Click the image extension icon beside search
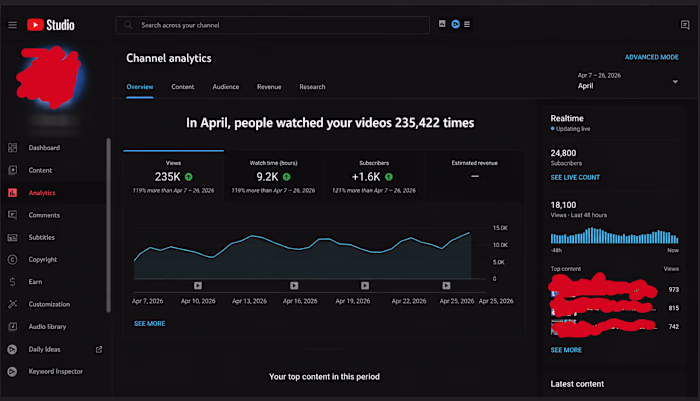 tap(442, 24)
